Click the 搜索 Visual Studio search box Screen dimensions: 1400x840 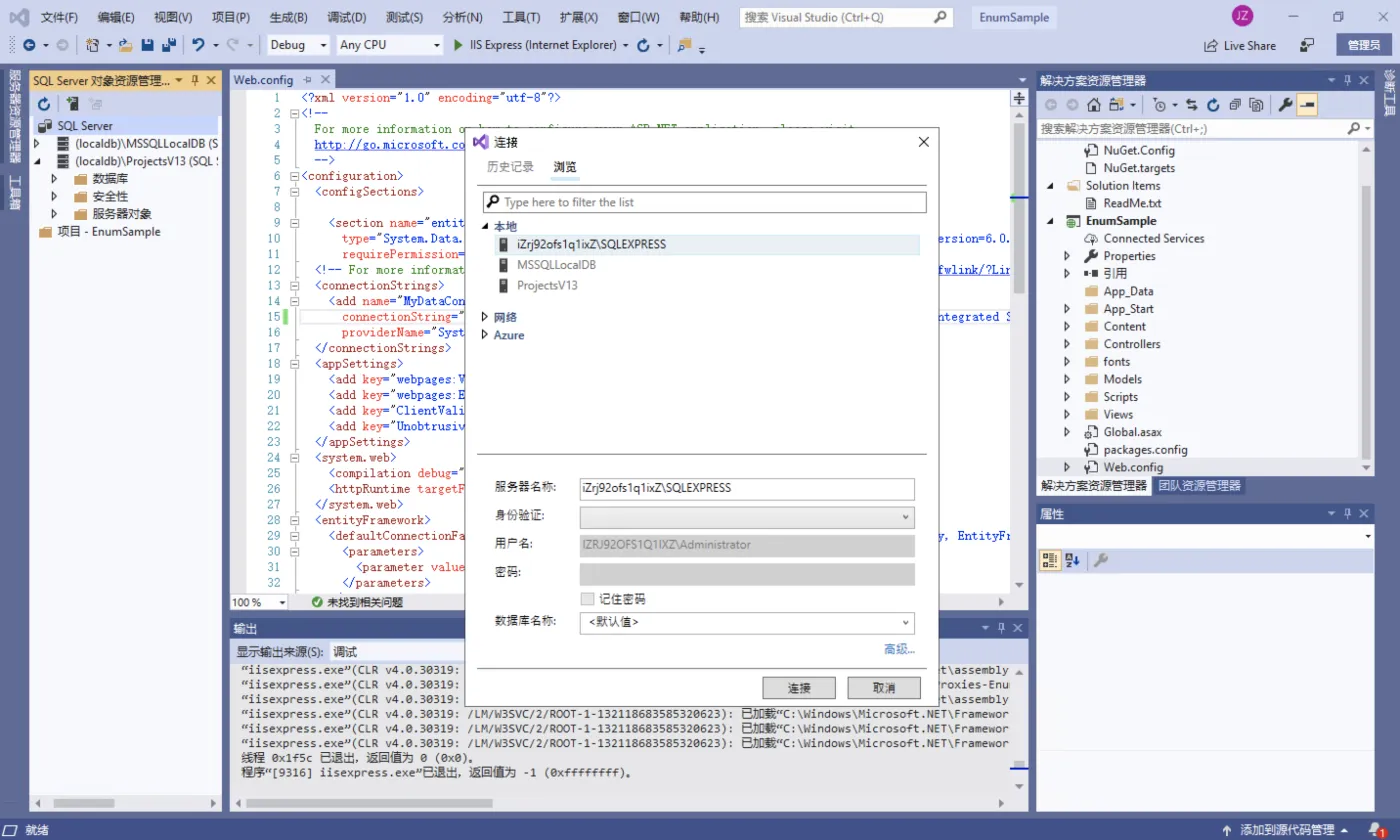pyautogui.click(x=846, y=17)
